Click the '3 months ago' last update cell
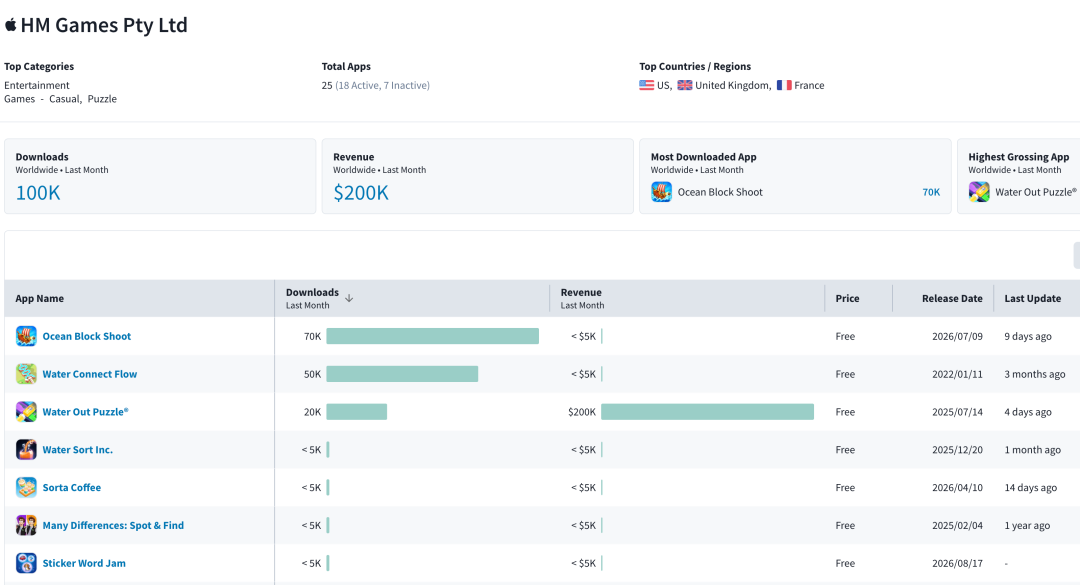This screenshot has height=585, width=1080. [x=1035, y=374]
